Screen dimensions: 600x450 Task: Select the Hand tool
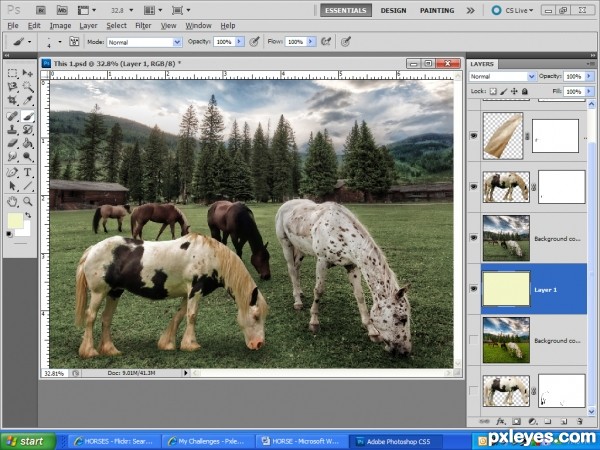12,201
